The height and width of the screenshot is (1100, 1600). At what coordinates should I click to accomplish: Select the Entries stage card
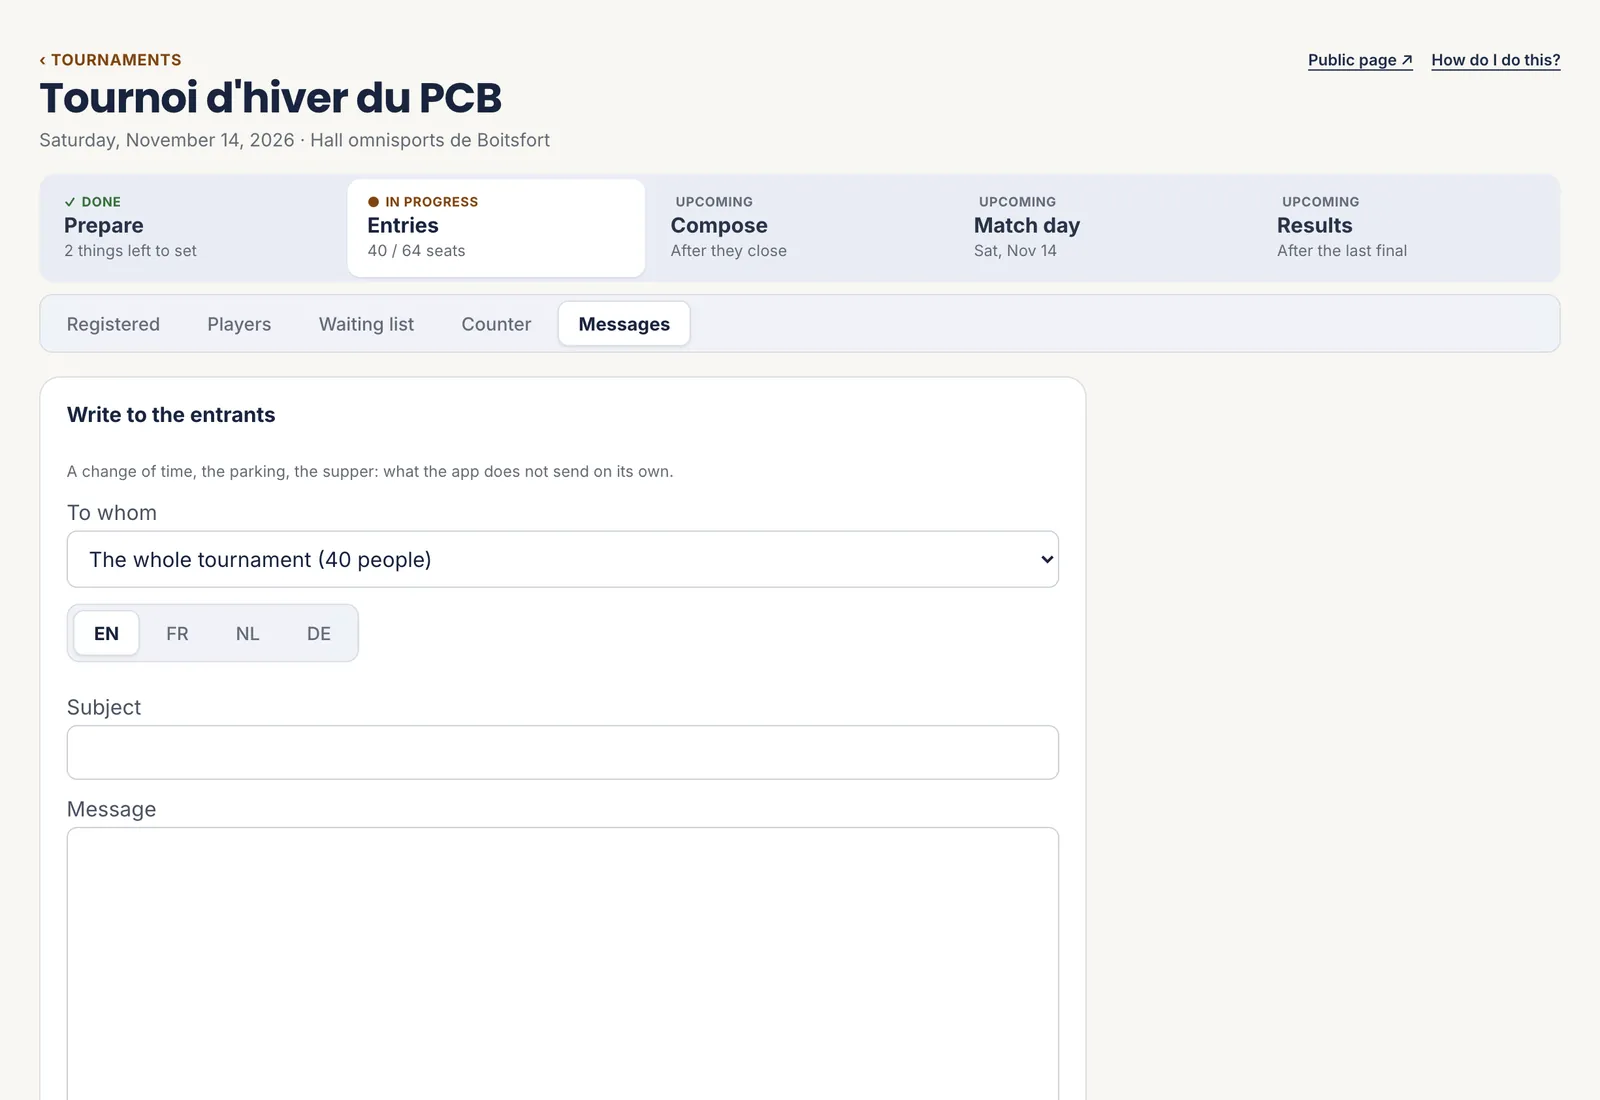(496, 228)
